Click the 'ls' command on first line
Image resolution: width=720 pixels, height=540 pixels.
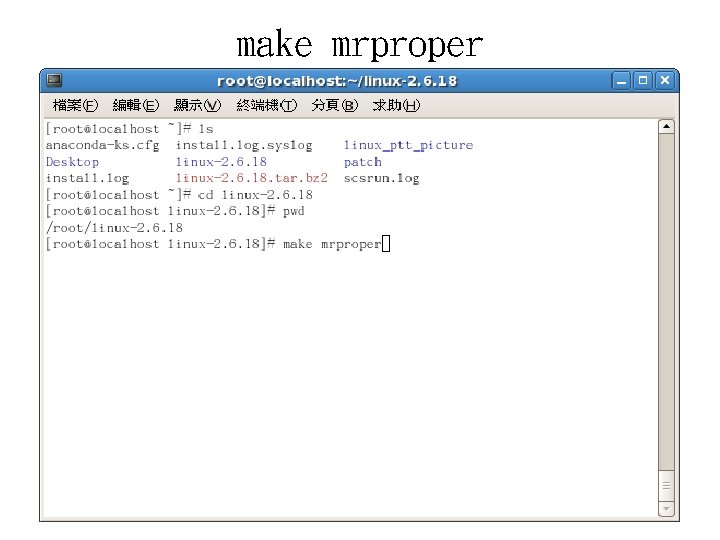tap(206, 129)
